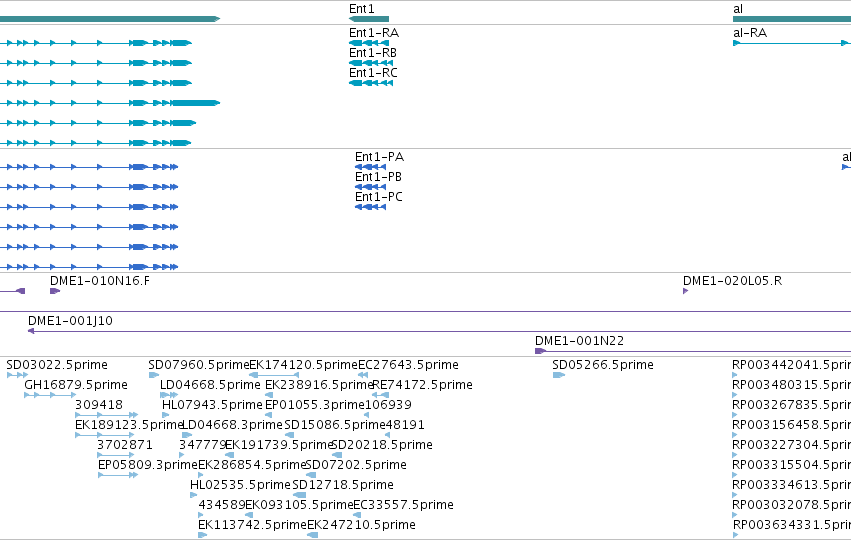The image size is (851, 540).
Task: Select the al-RA transcript line glyph
Action: pos(791,43)
